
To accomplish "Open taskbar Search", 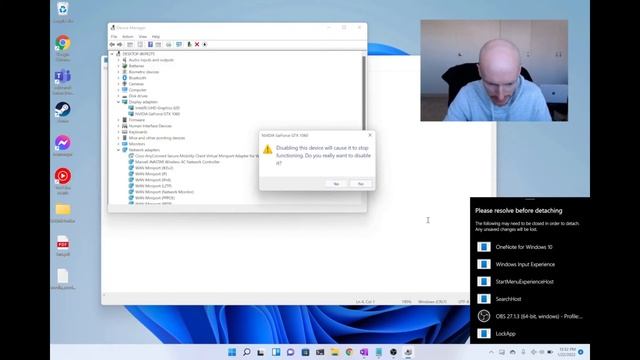I will pyautogui.click(x=247, y=352).
